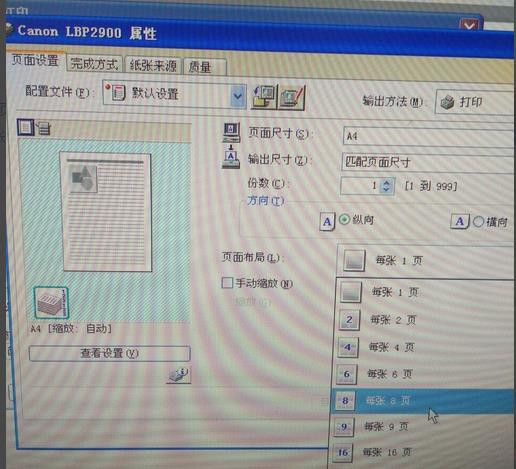The height and width of the screenshot is (469, 516).
Task: Click the add profile icon
Action: coord(264,97)
